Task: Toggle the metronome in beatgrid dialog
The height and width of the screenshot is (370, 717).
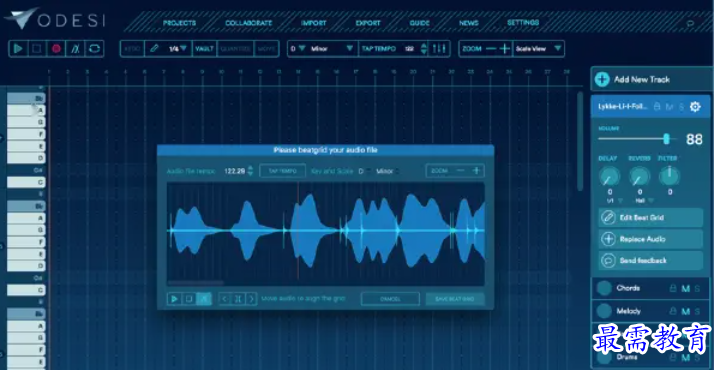Action: pos(204,299)
